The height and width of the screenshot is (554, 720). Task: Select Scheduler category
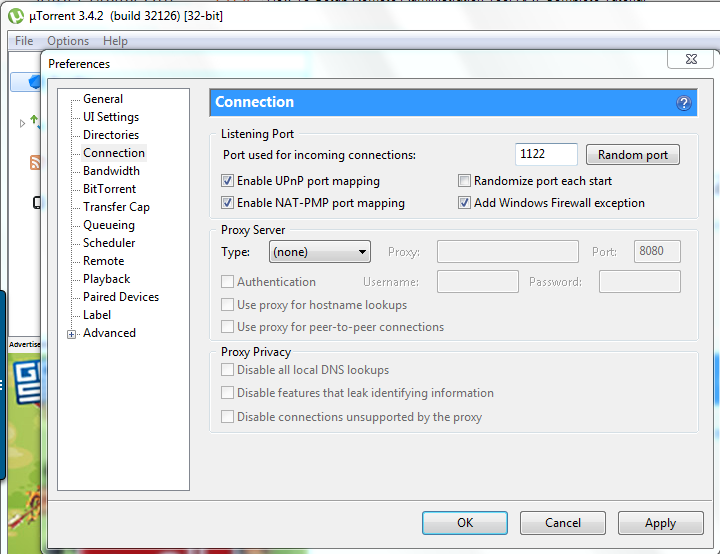point(109,243)
